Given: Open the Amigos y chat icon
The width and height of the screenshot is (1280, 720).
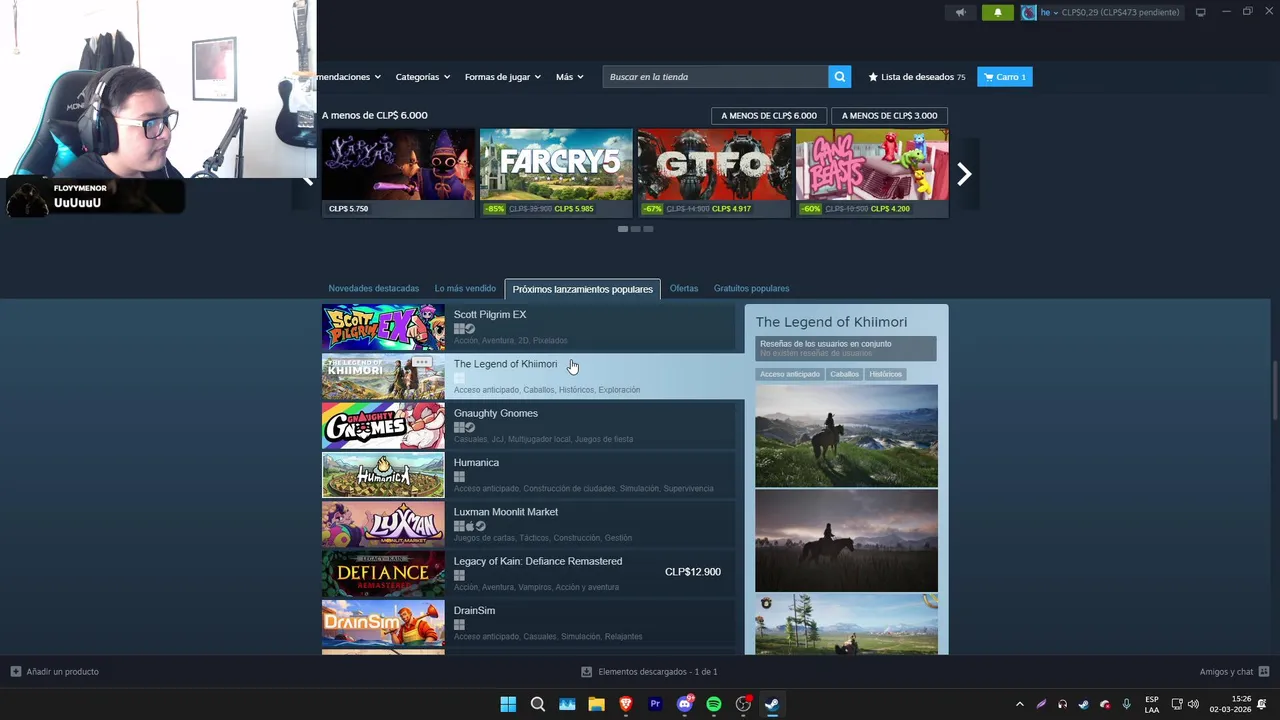Looking at the screenshot, I should 1264,671.
